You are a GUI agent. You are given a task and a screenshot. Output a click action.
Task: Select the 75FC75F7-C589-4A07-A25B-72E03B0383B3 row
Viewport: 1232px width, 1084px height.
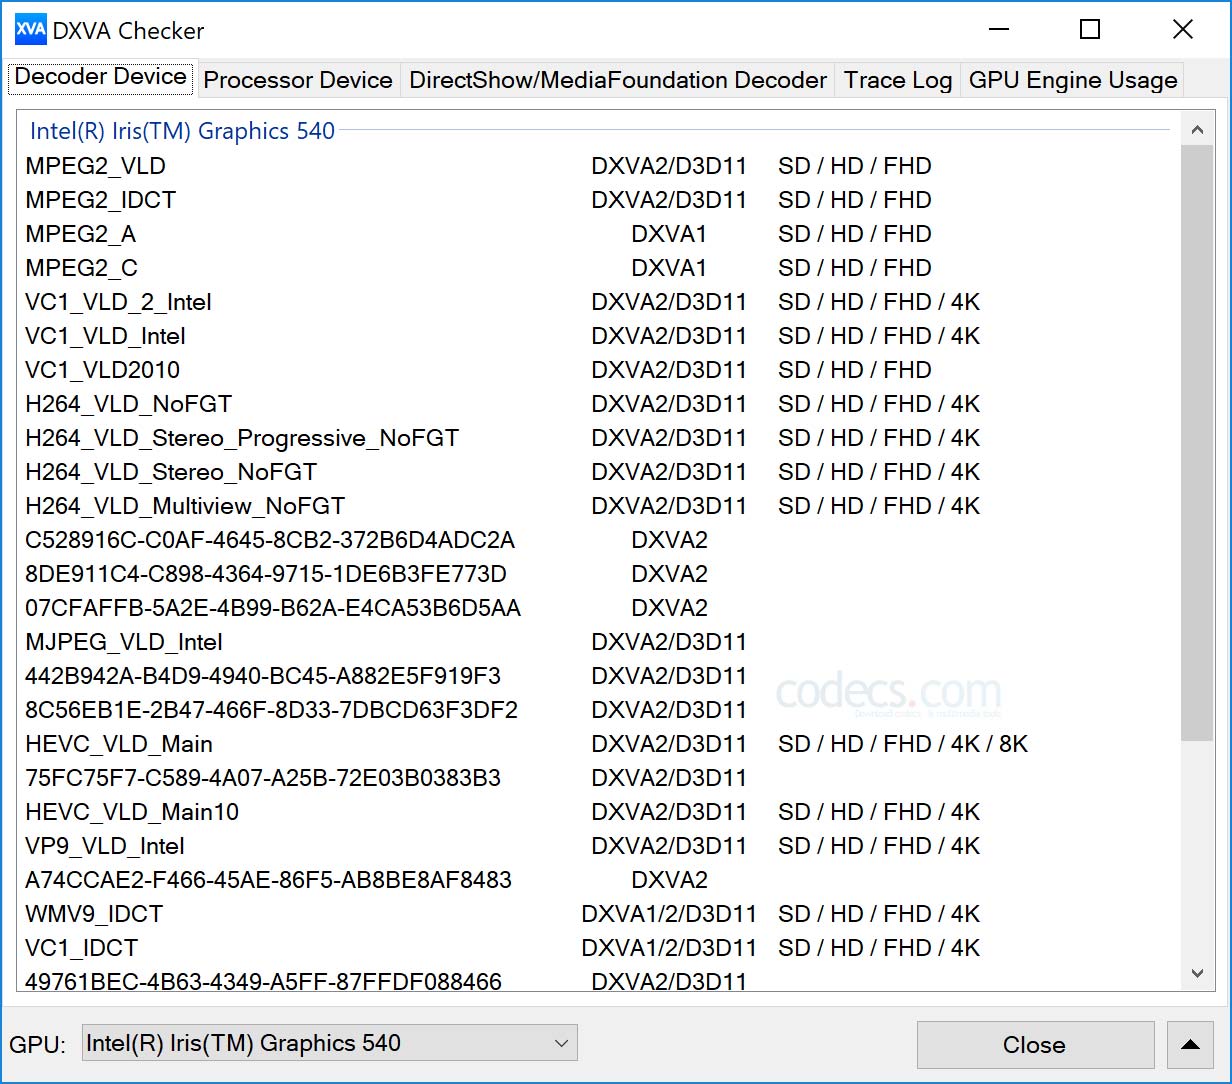[x=598, y=778]
